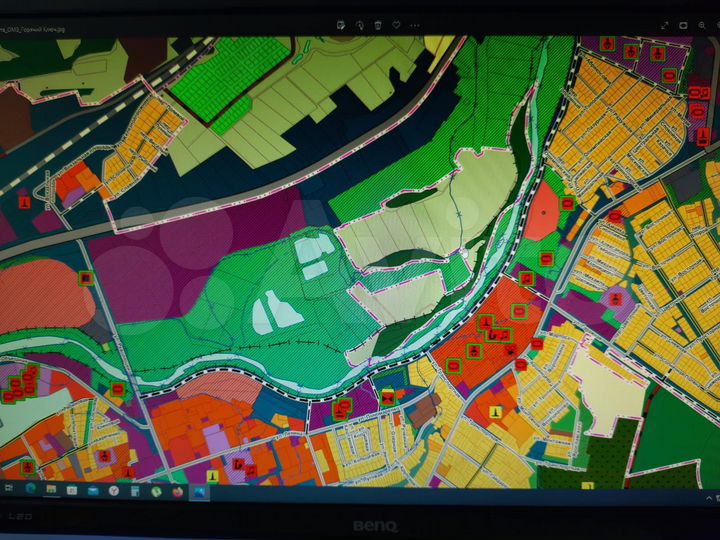Delete the photo with the trash icon
Screen dimensions: 720x540
378,24
